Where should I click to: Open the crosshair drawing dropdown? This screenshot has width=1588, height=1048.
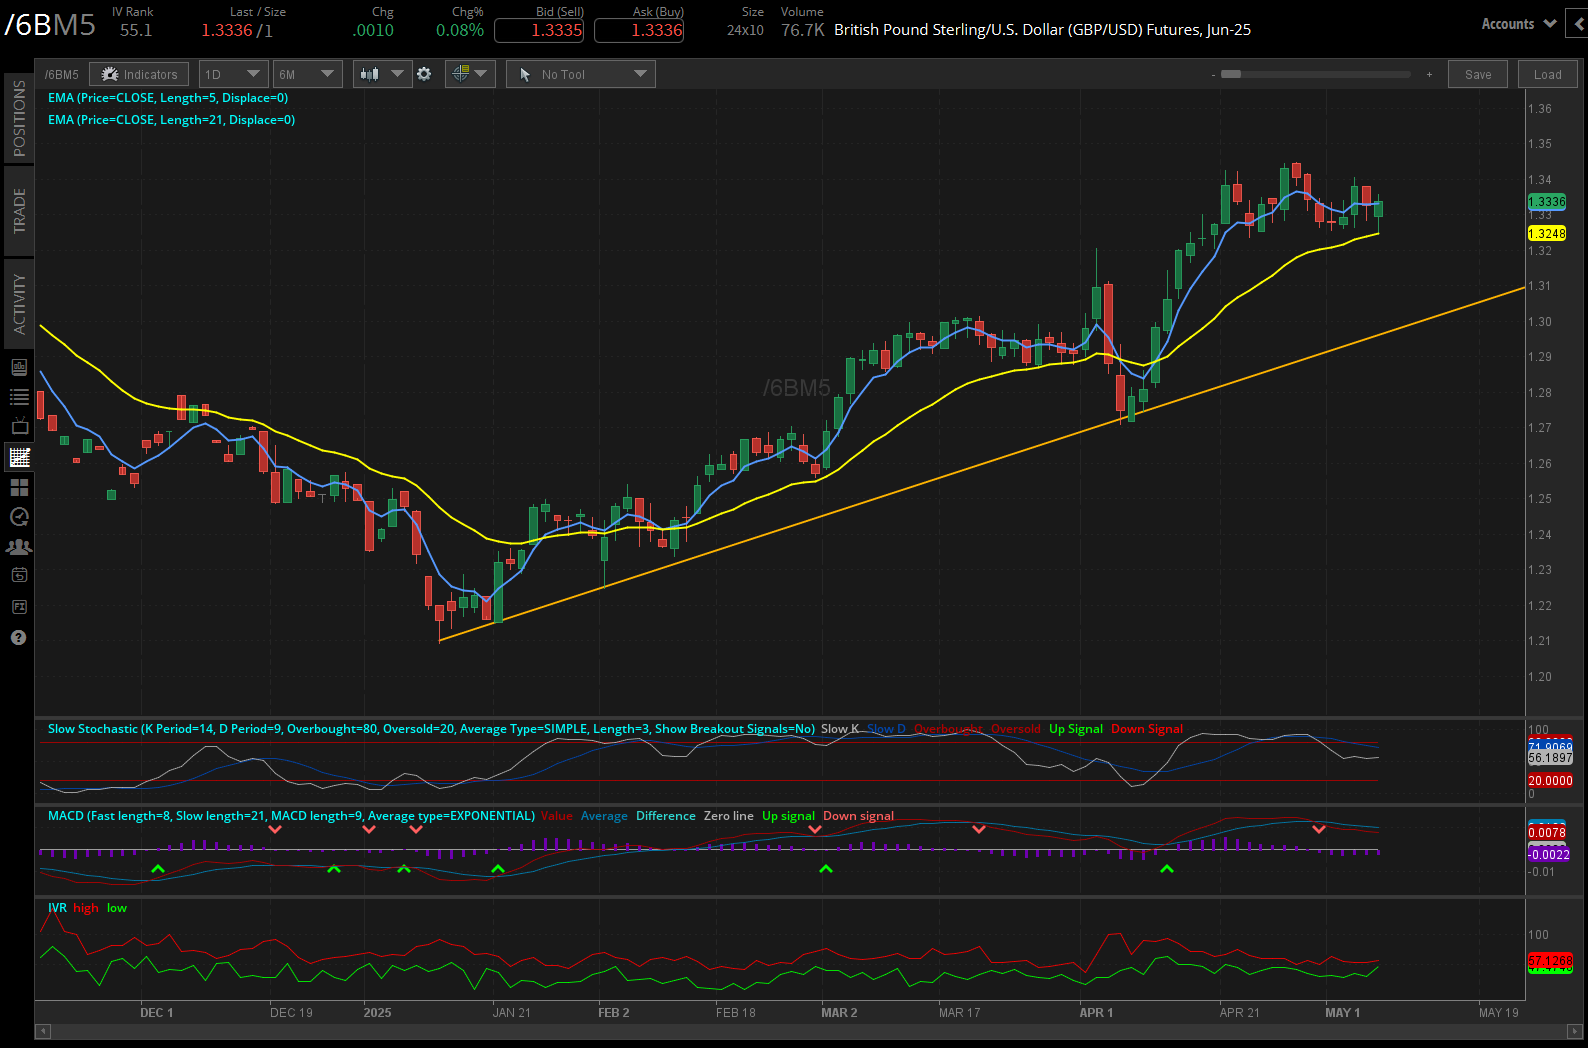470,74
